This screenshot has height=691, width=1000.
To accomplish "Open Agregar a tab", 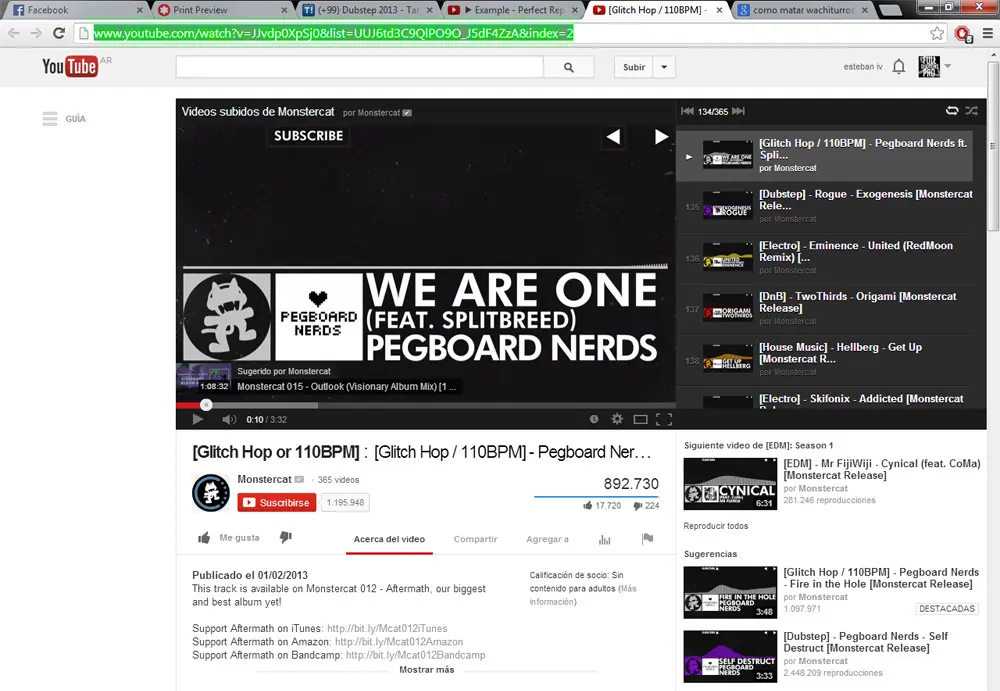I will click(547, 539).
